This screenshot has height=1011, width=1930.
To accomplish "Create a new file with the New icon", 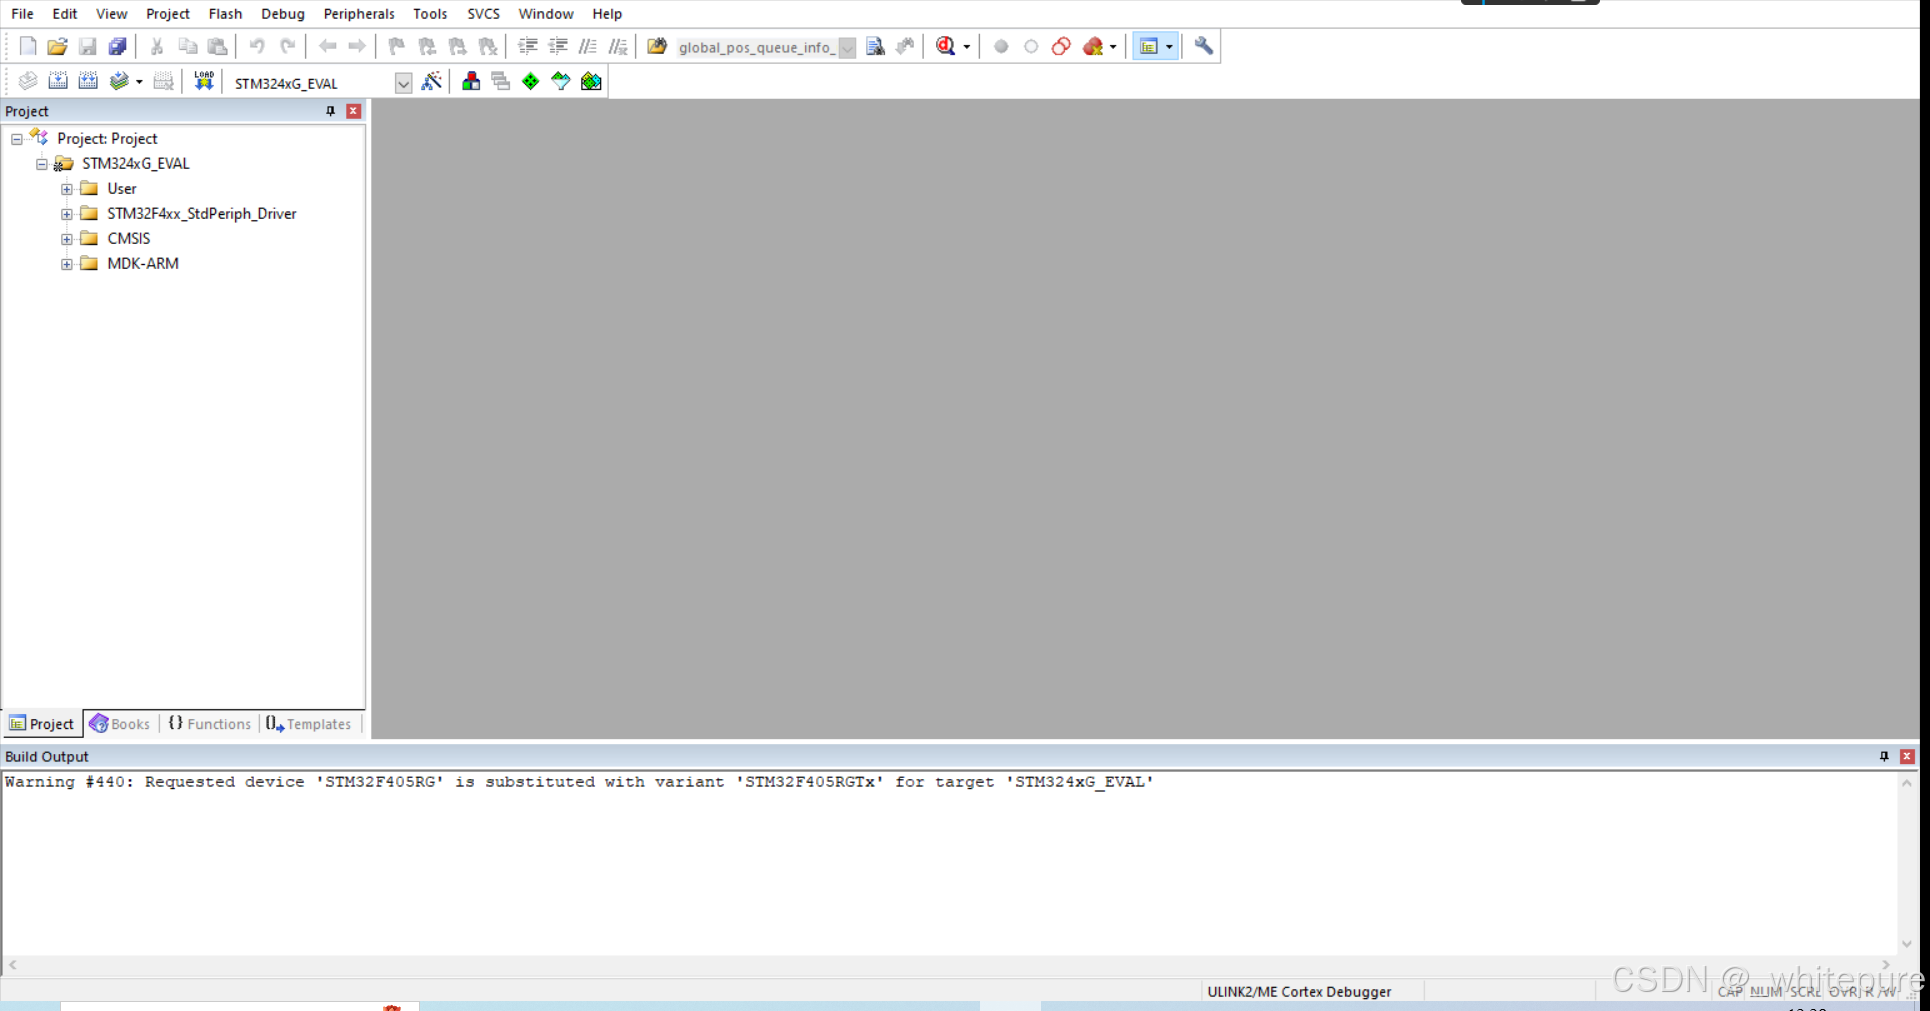I will pyautogui.click(x=28, y=46).
